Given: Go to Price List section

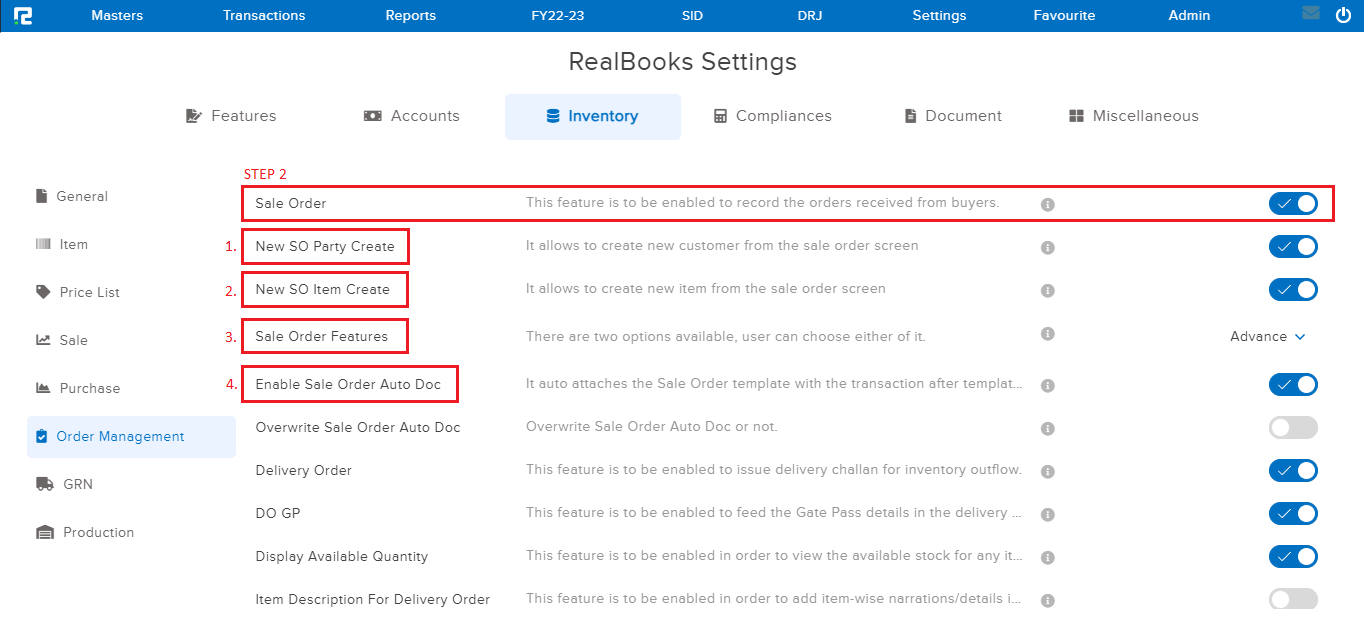Looking at the screenshot, I should [x=89, y=292].
